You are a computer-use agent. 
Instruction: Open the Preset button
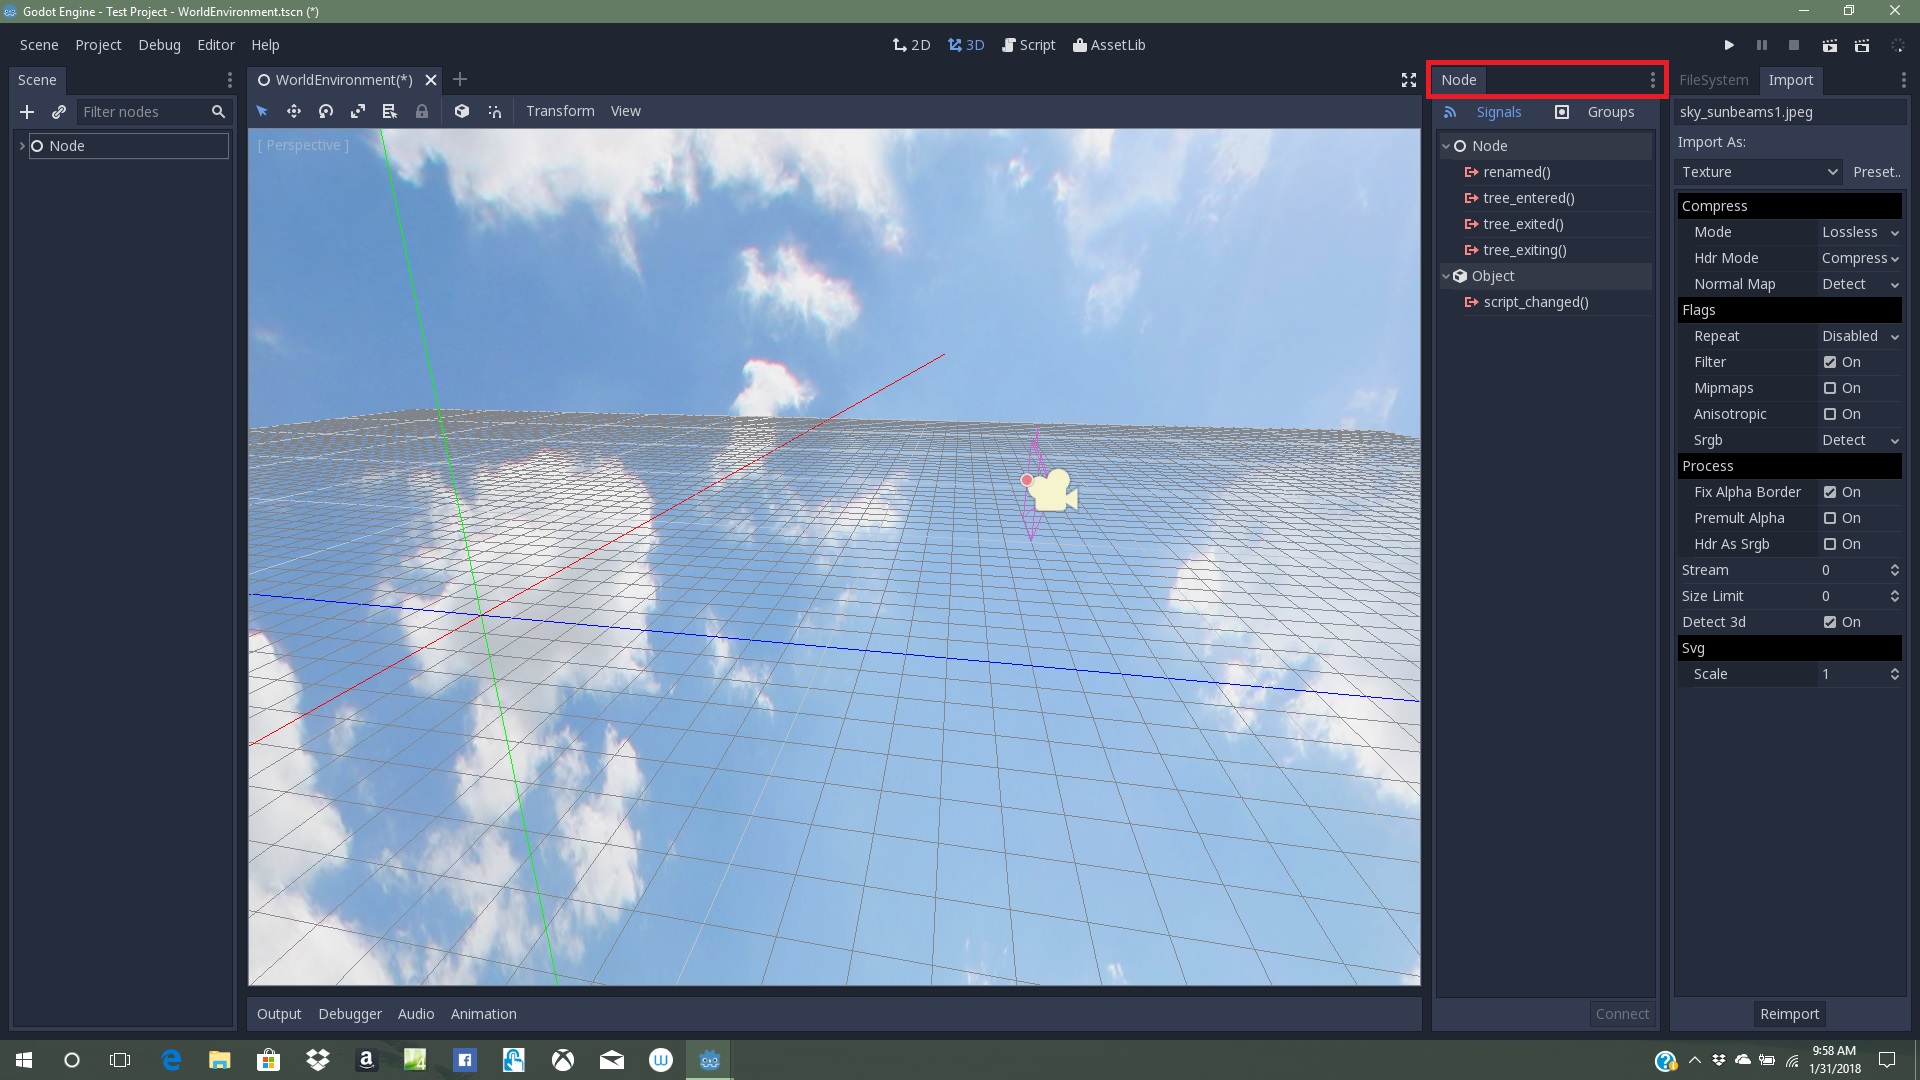click(x=1876, y=172)
